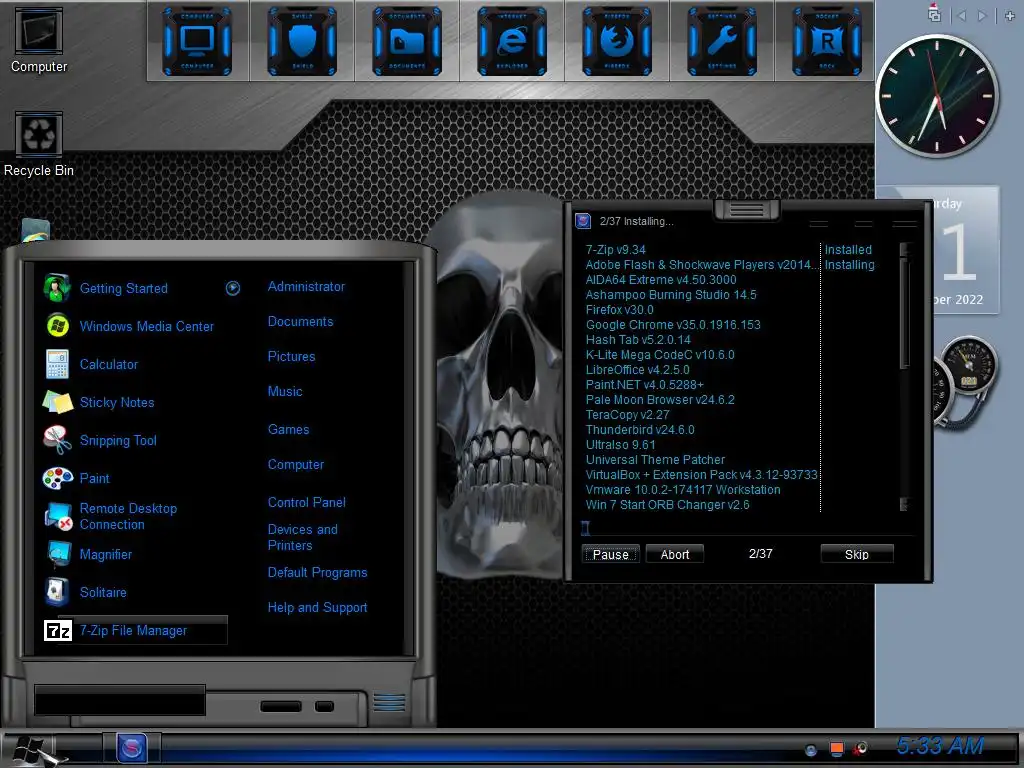Image resolution: width=1024 pixels, height=768 pixels.
Task: Click the Sticky Notes icon
Action: click(57, 402)
